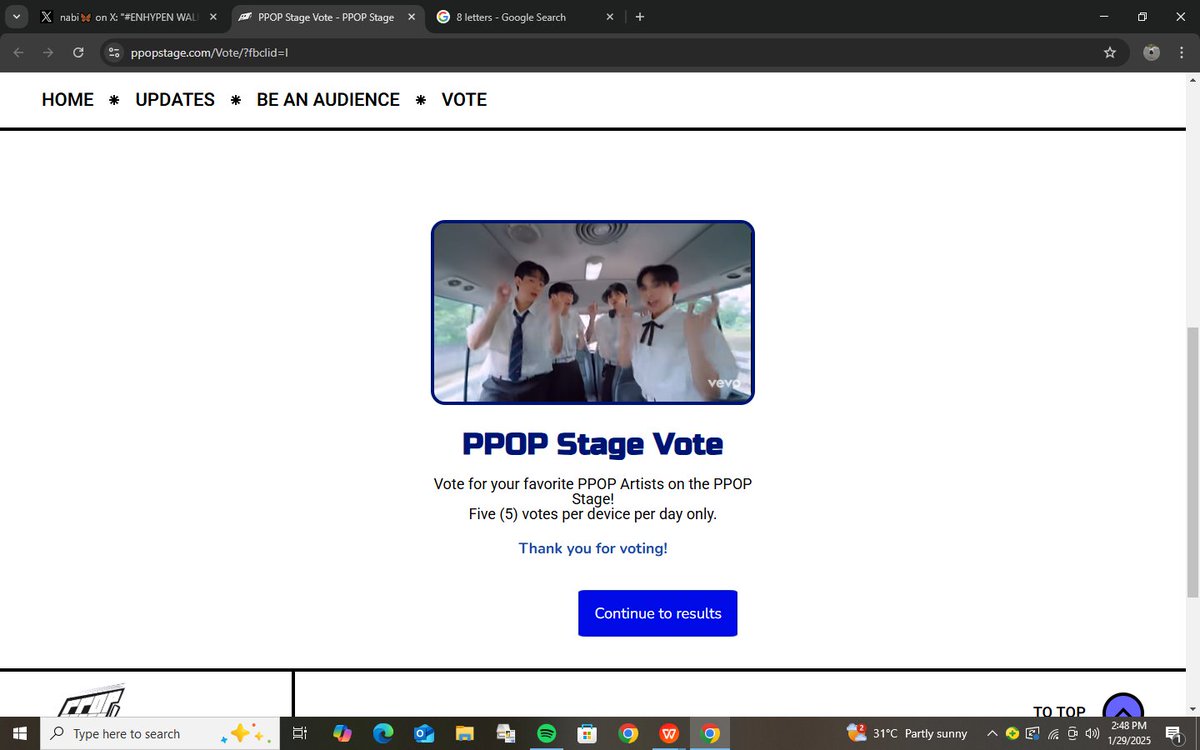The height and width of the screenshot is (750, 1200).
Task: Launch Copilot from the taskbar
Action: [342, 733]
